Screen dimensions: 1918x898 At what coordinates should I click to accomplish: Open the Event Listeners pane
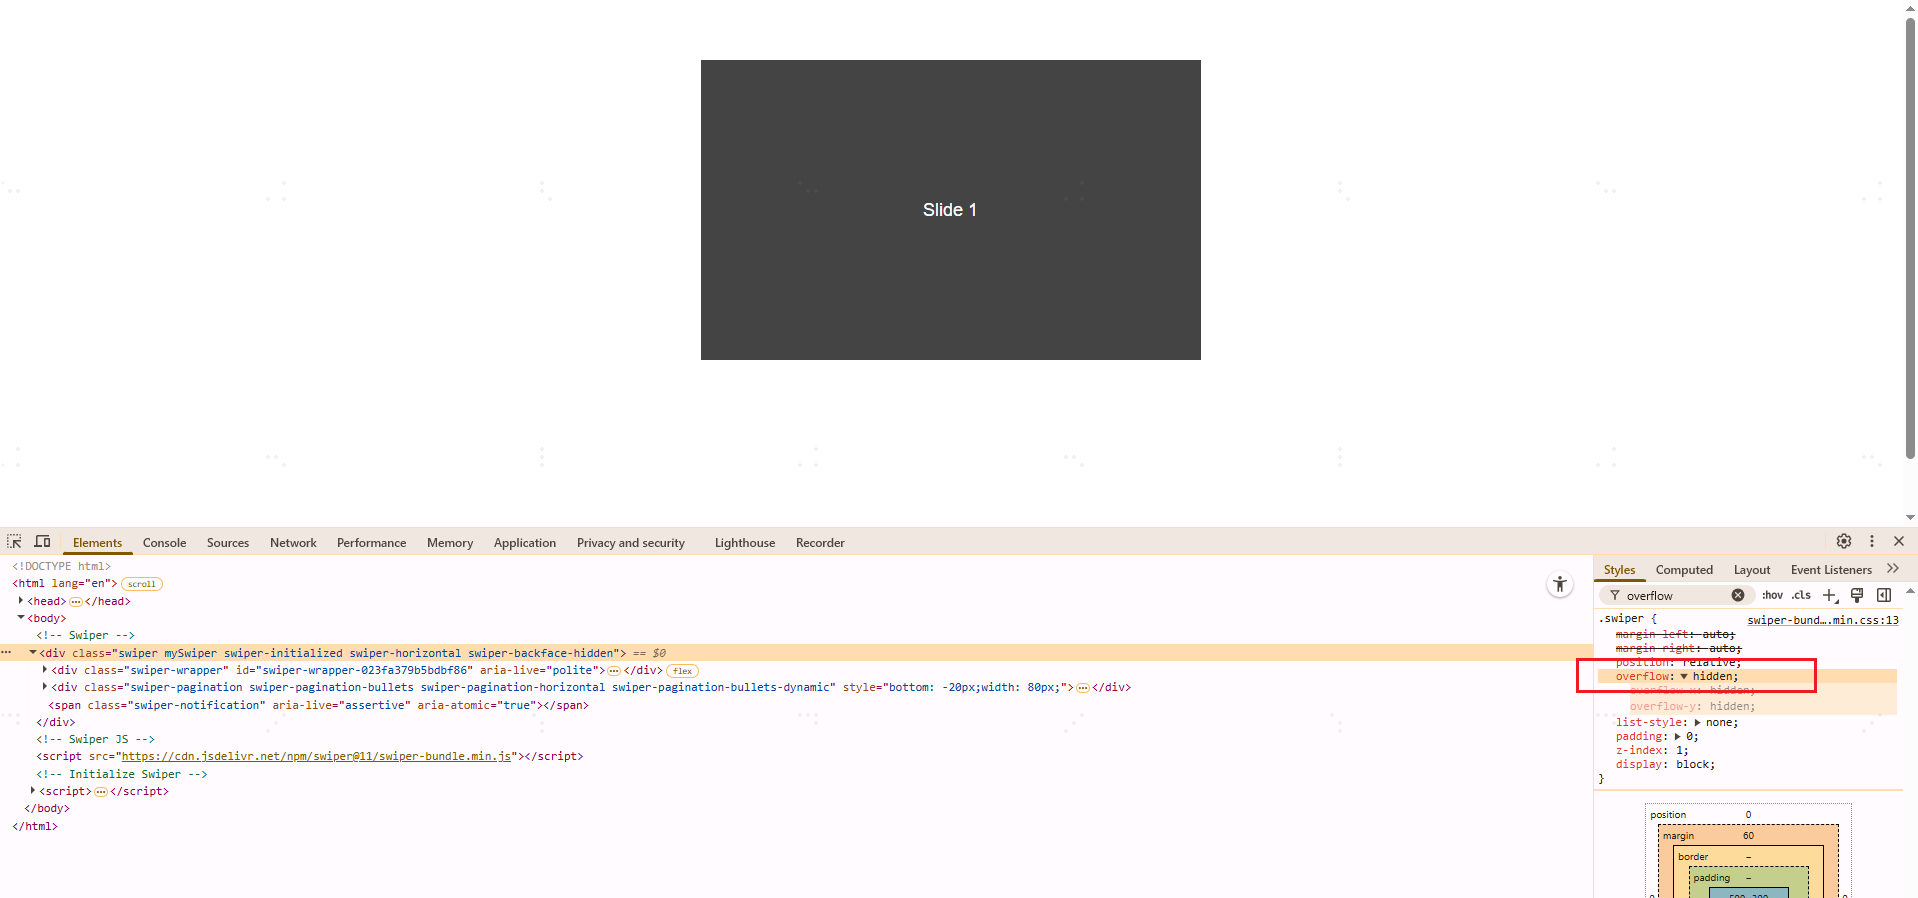(x=1831, y=570)
